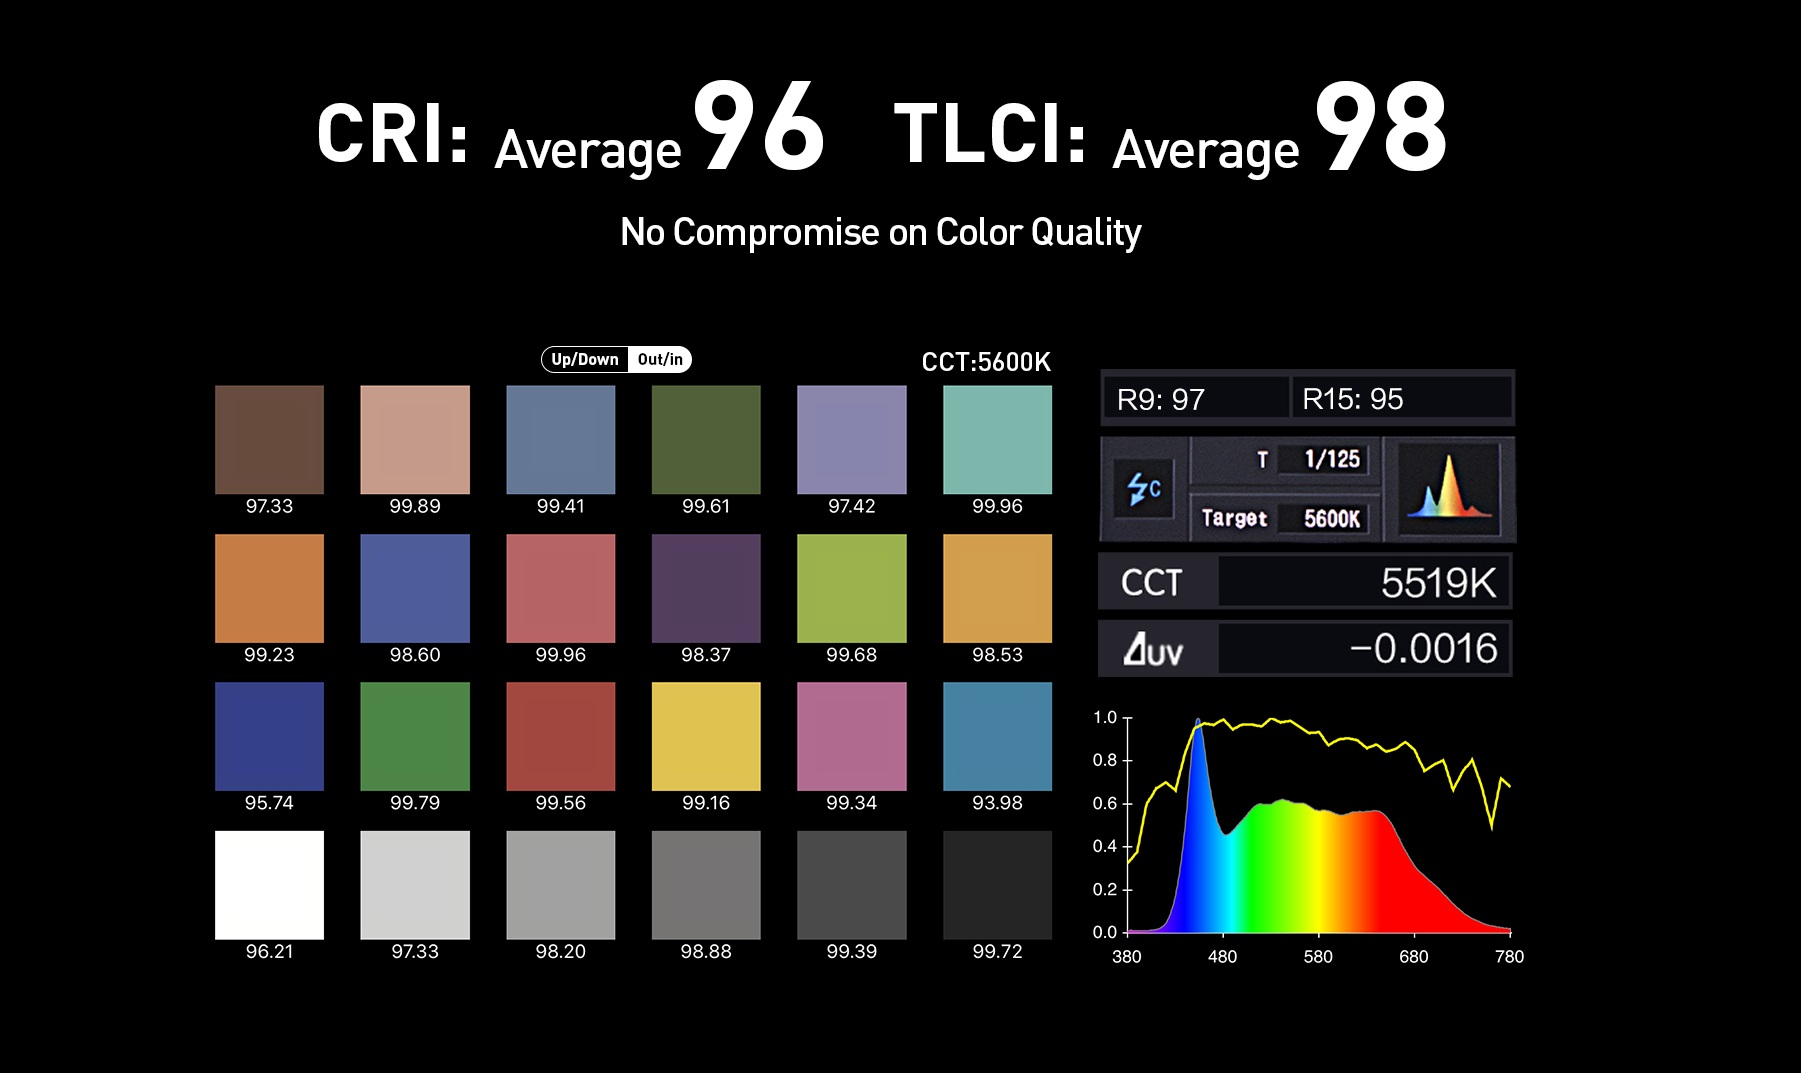Image resolution: width=1801 pixels, height=1073 pixels.
Task: Click the 1.0 intensity axis label
Action: (1105, 717)
